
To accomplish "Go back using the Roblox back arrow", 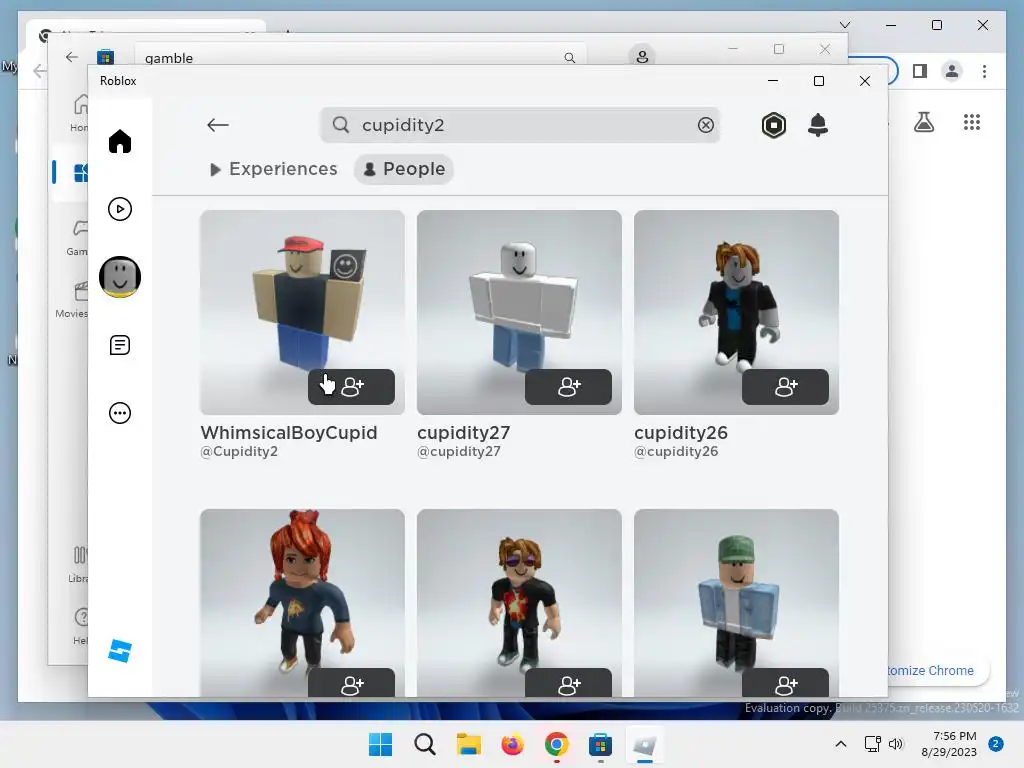I will point(217,125).
